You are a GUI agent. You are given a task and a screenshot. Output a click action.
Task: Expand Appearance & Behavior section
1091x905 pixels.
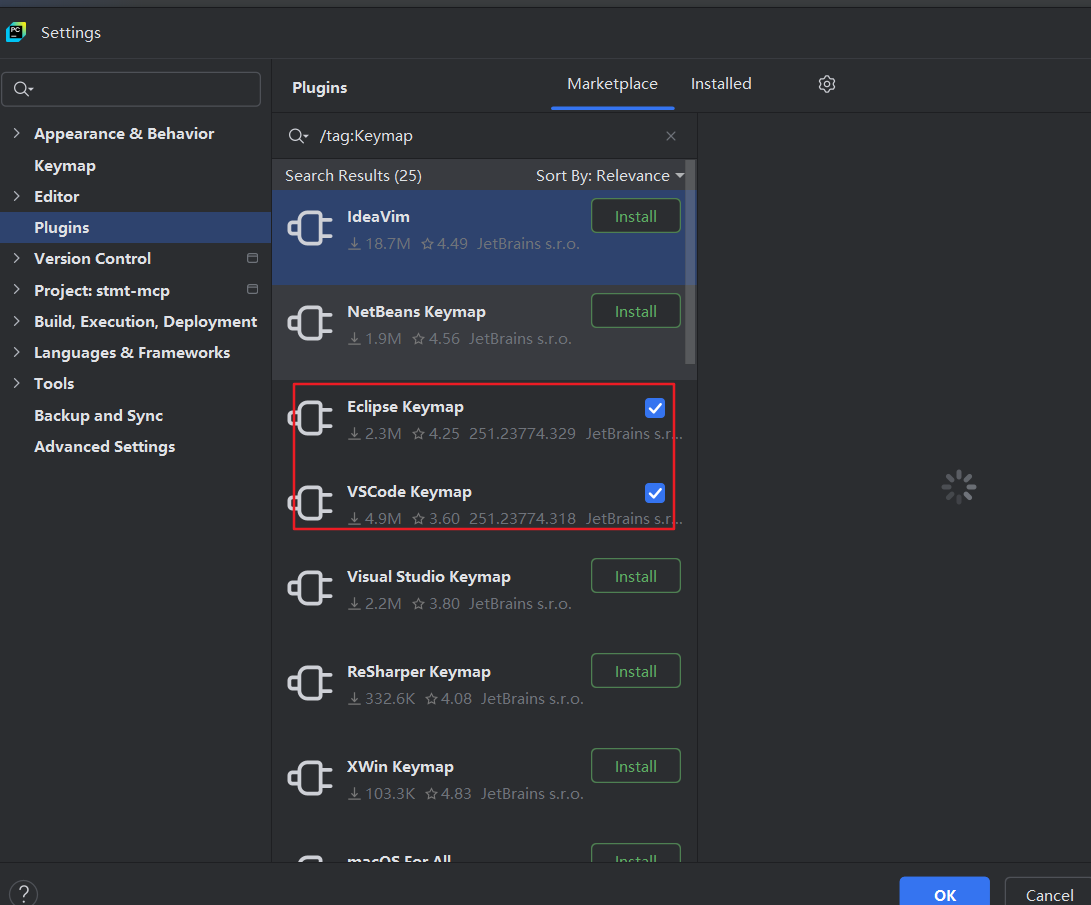click(17, 133)
